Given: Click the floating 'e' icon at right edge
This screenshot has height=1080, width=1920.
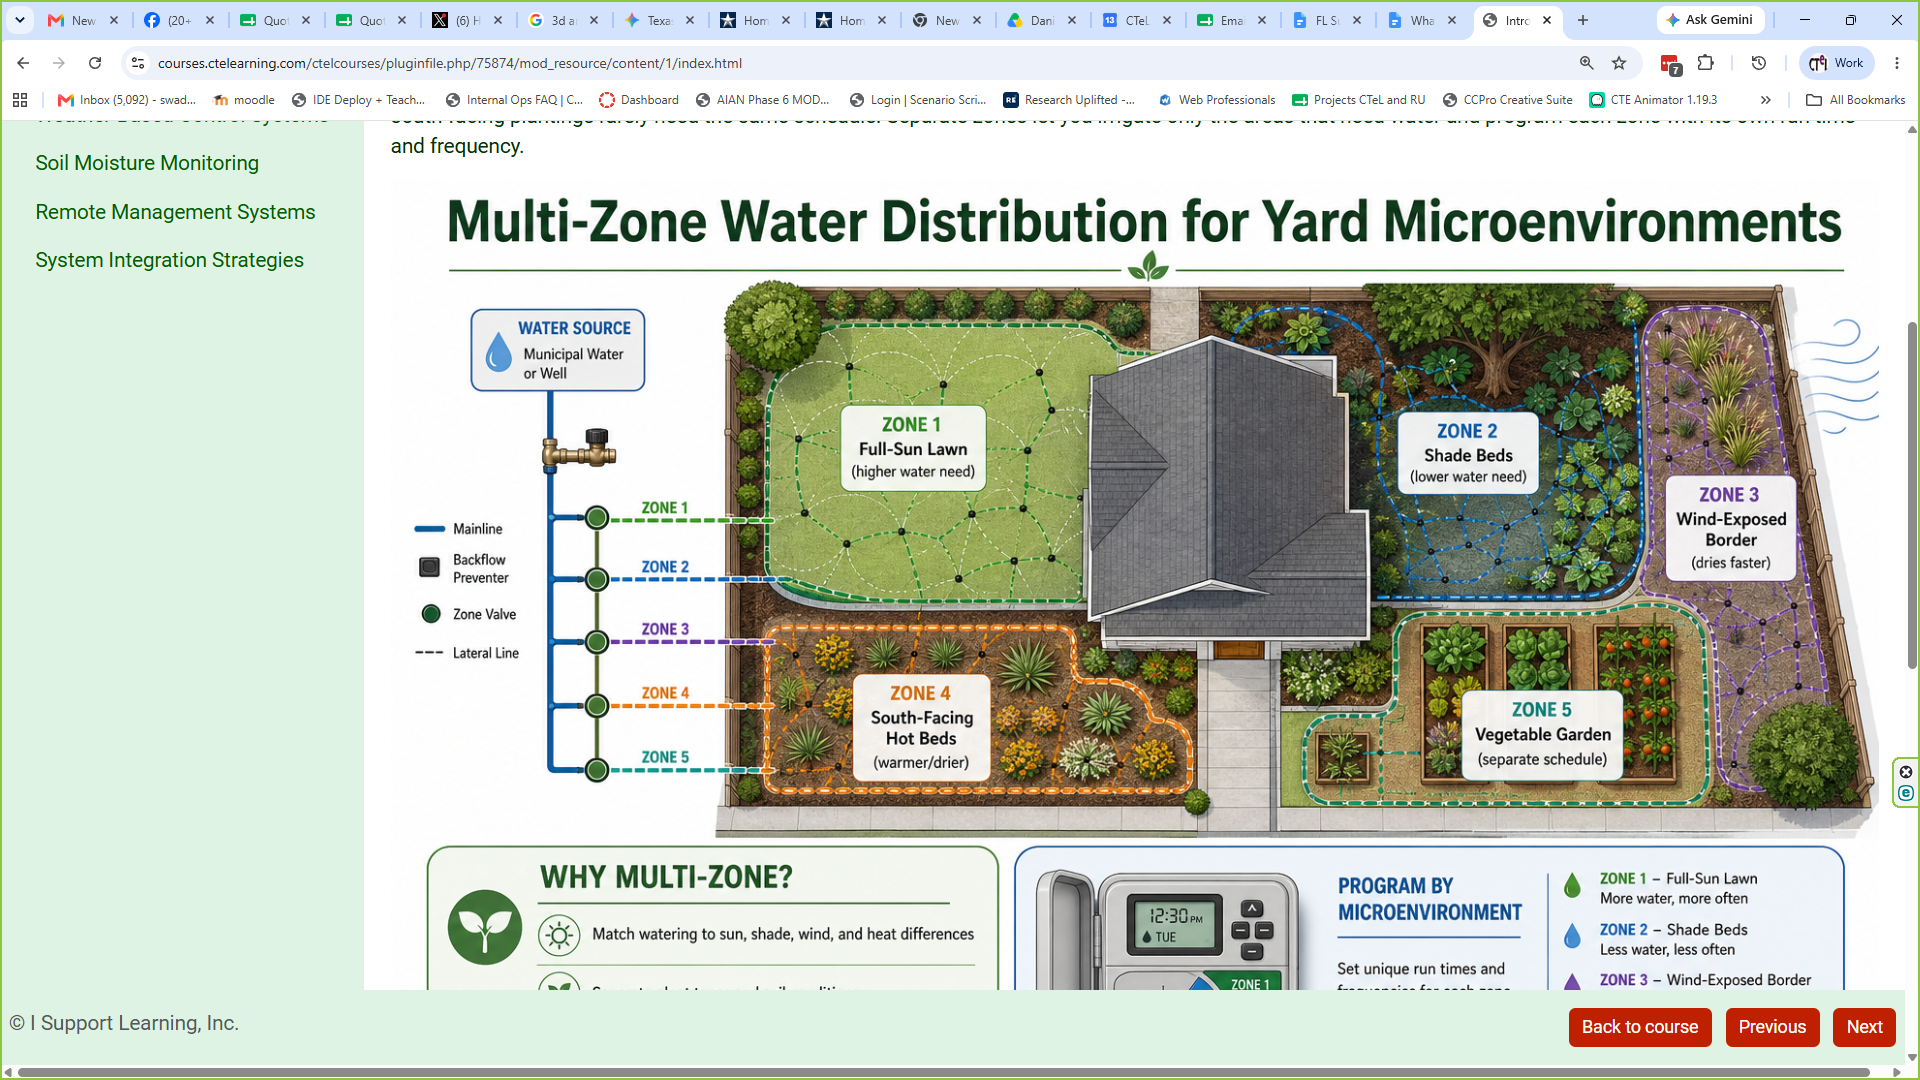Looking at the screenshot, I should pyautogui.click(x=1906, y=794).
